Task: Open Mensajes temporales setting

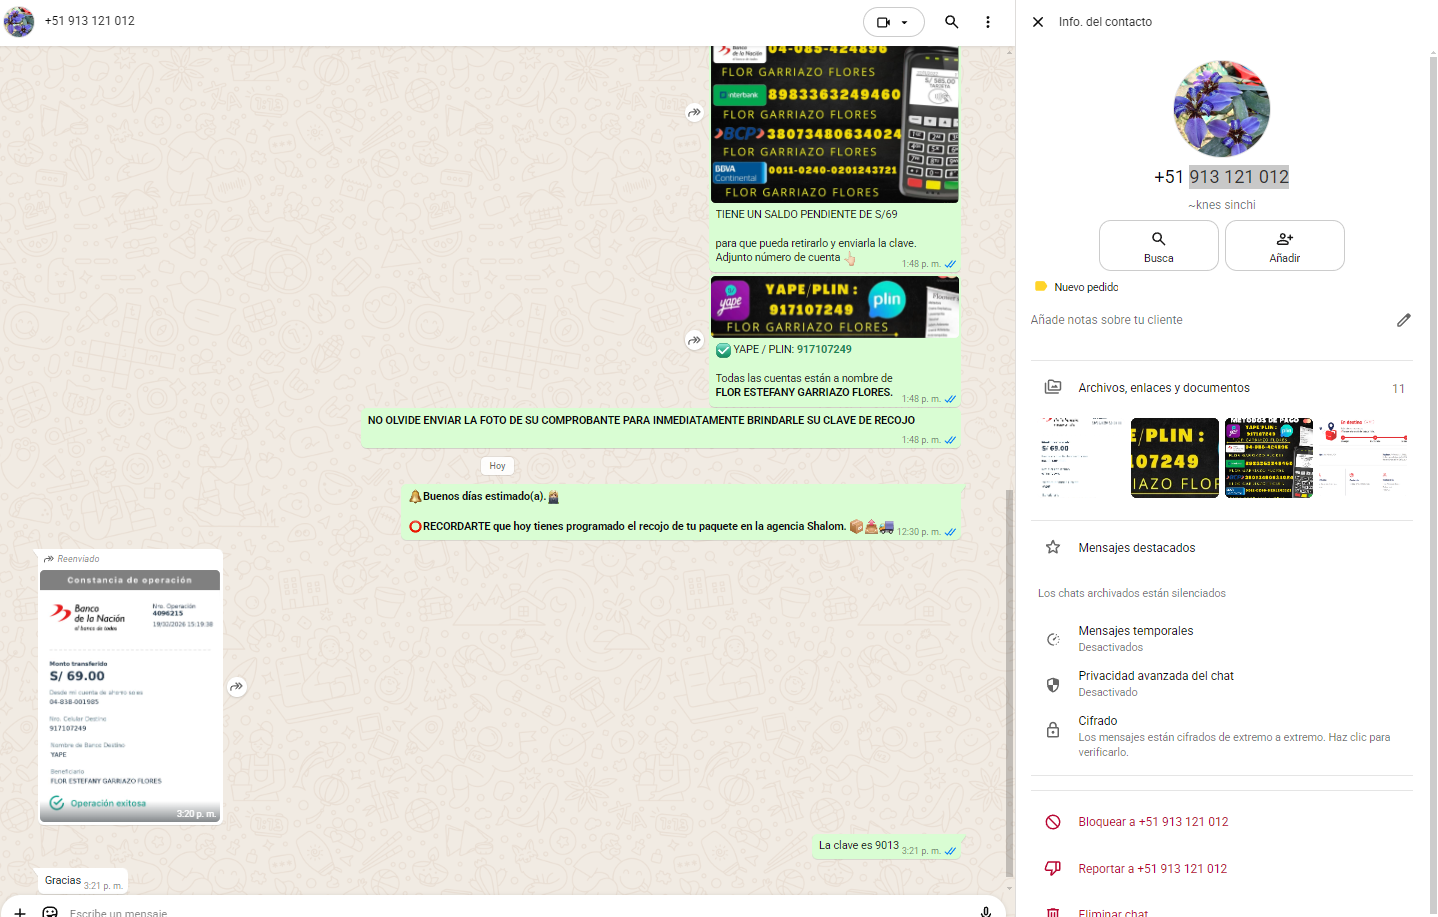Action: coord(1135,638)
